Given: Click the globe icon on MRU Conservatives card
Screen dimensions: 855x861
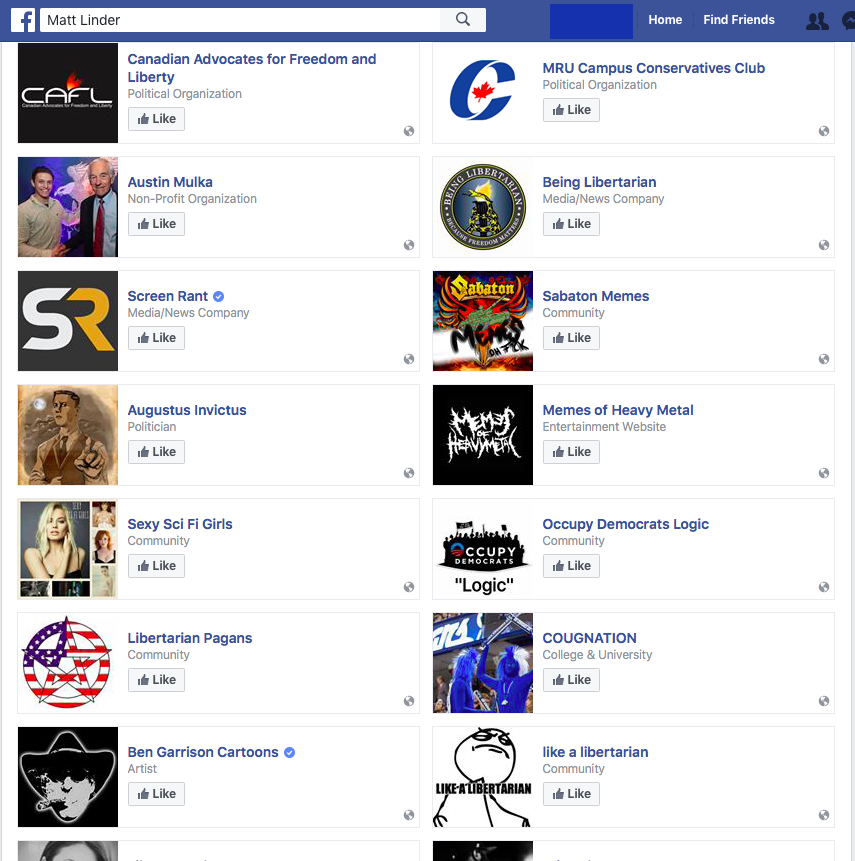Looking at the screenshot, I should (x=824, y=131).
